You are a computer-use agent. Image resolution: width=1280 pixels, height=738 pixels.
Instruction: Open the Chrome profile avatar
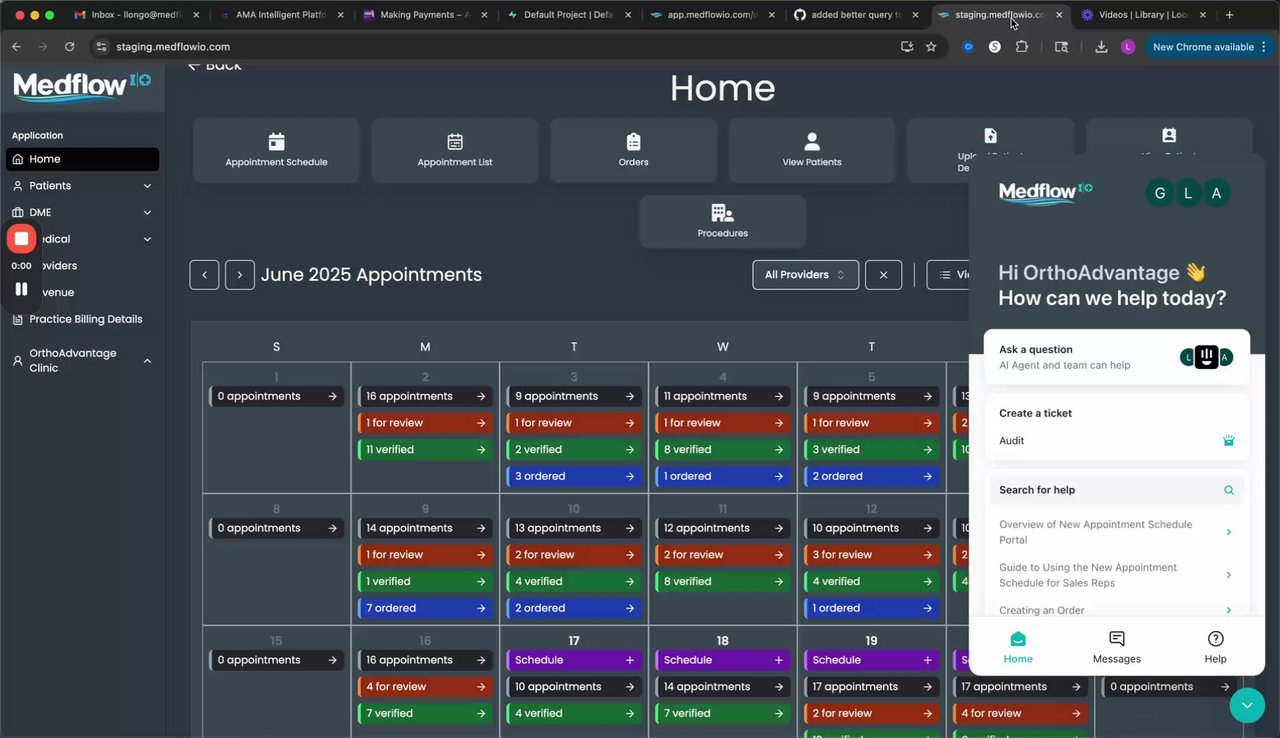[x=1128, y=47]
